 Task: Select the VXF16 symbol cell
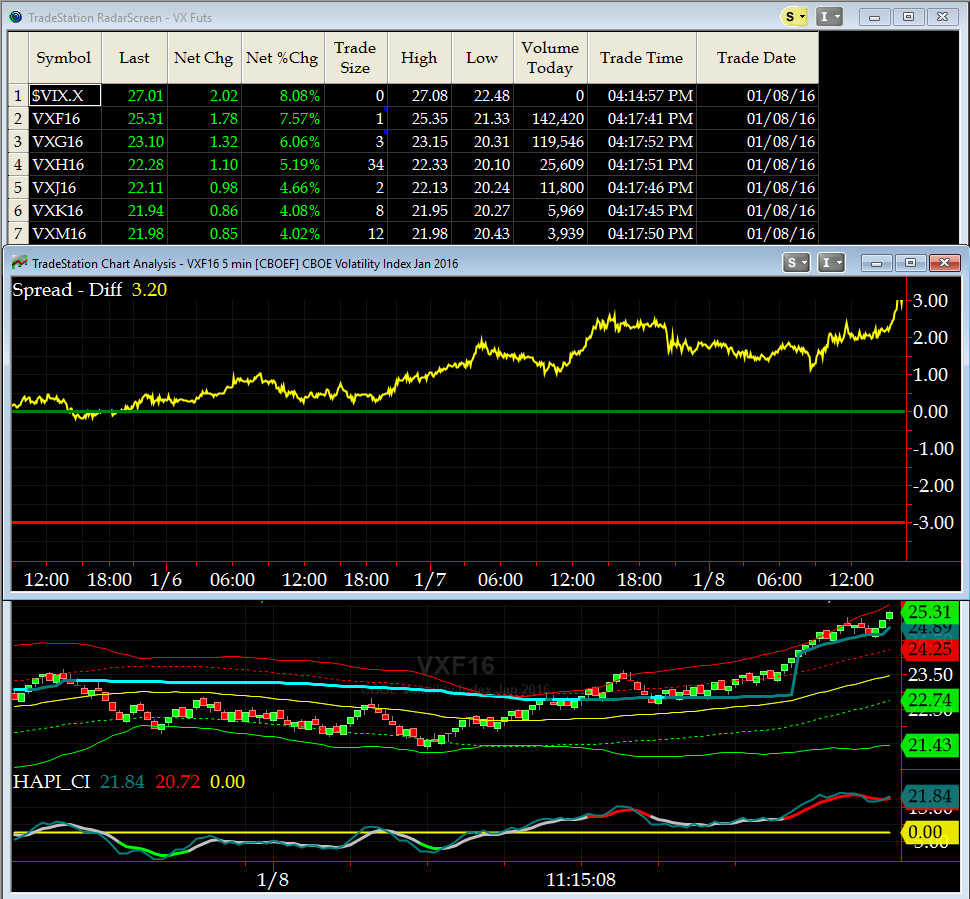[64, 118]
